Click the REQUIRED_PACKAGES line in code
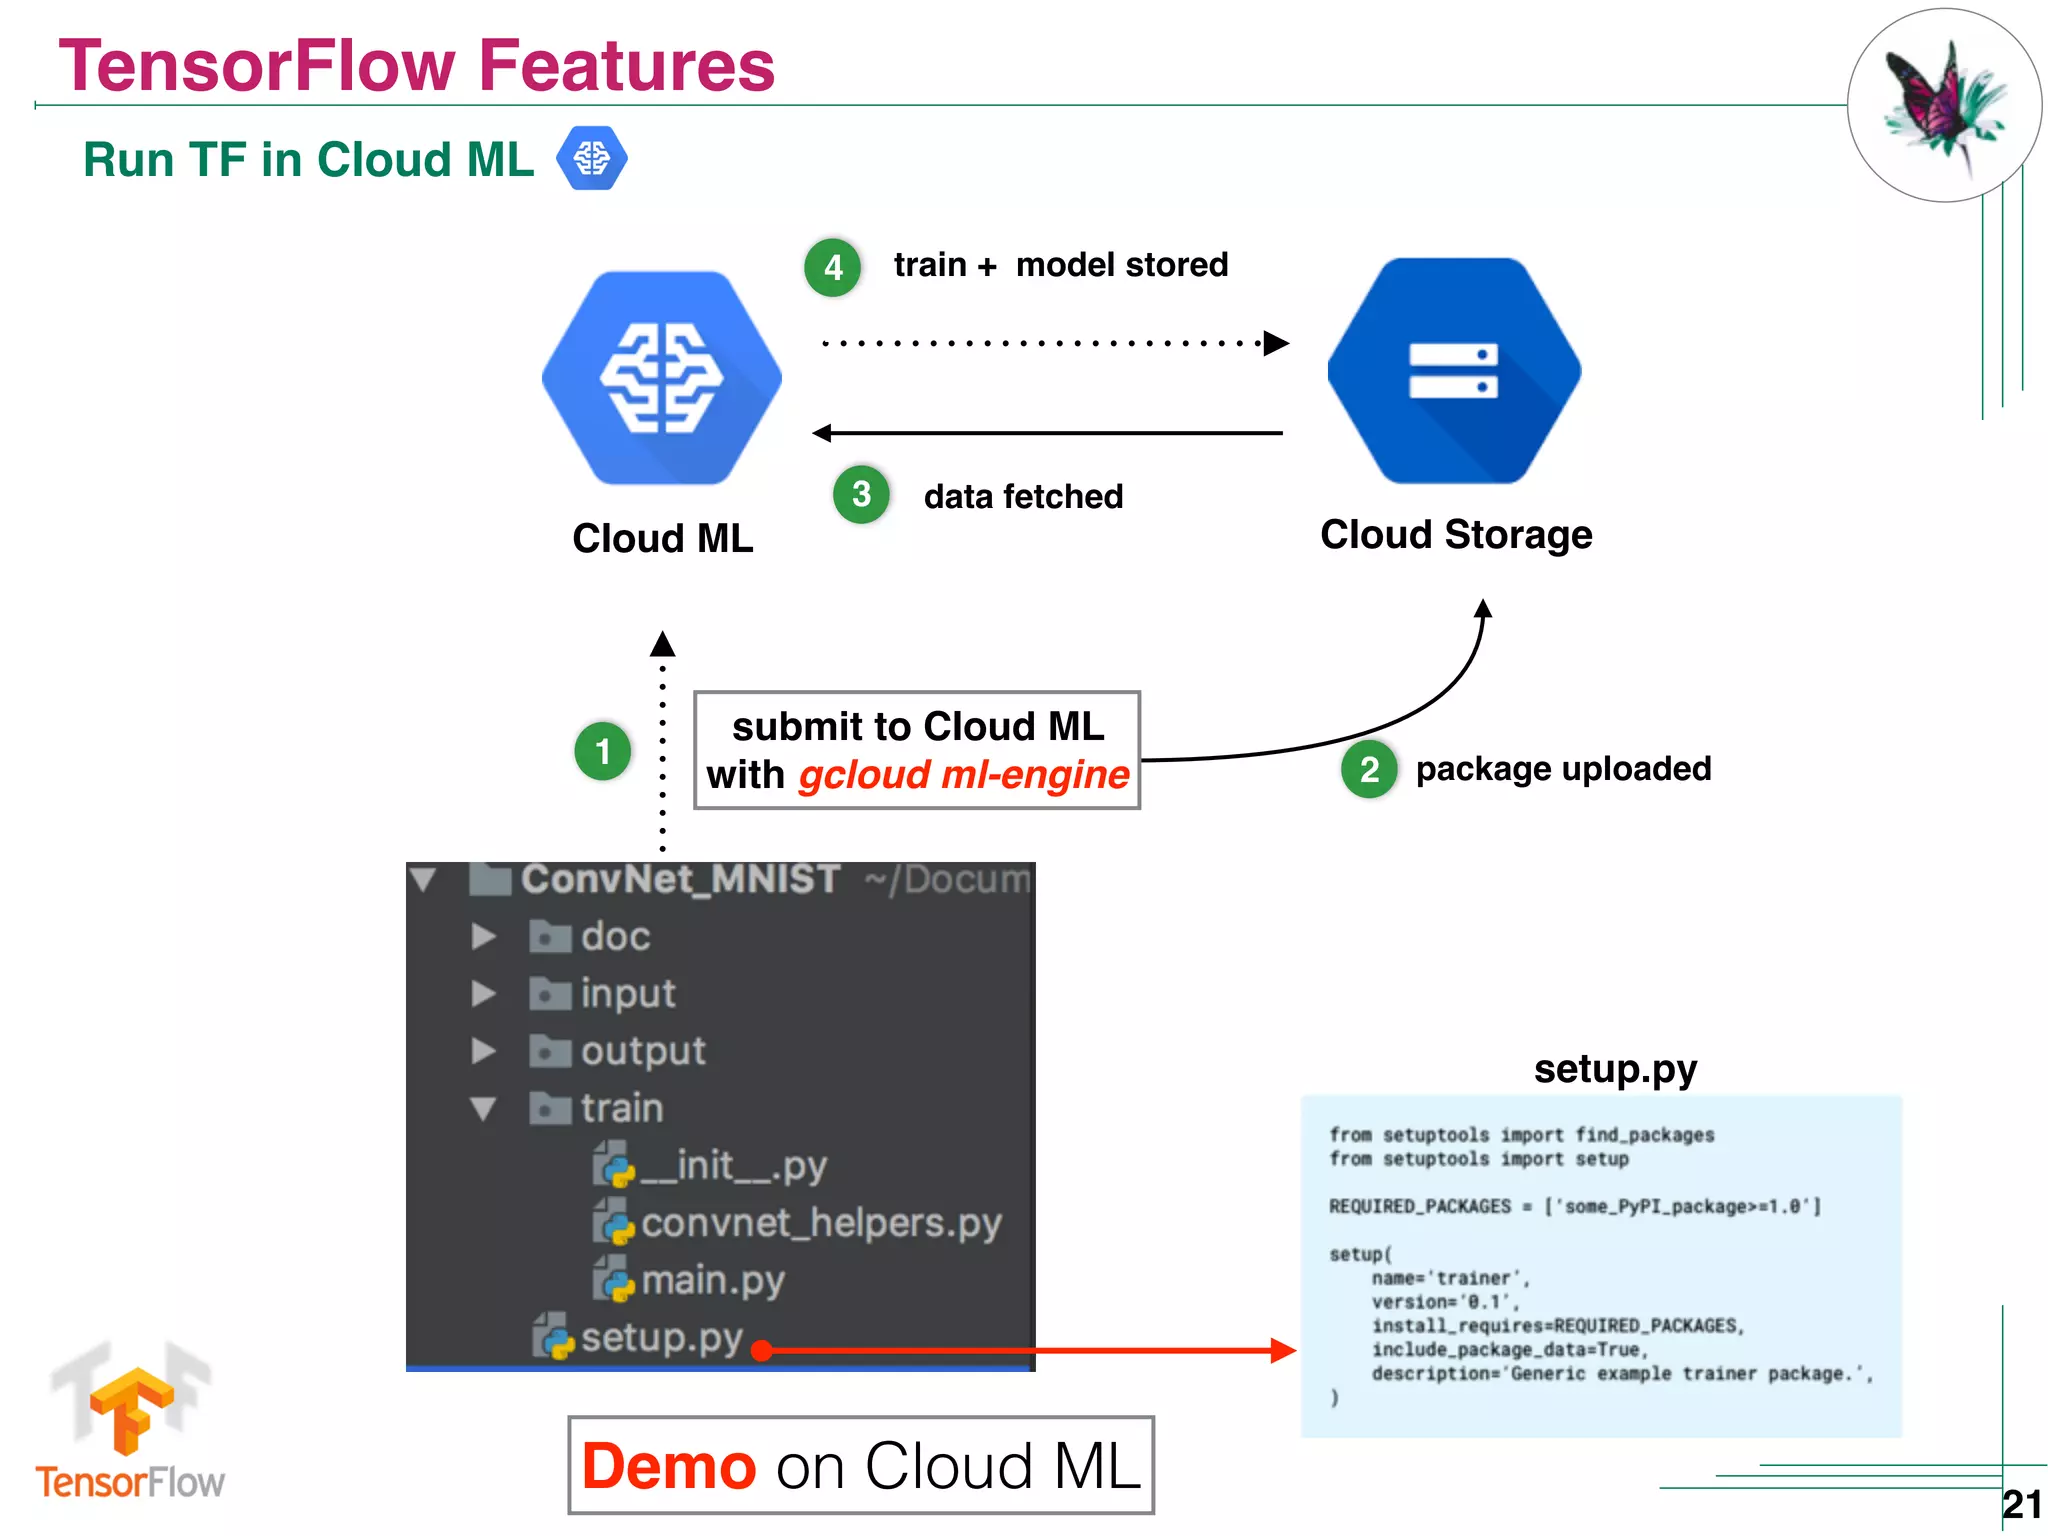Image resolution: width=2048 pixels, height=1536 pixels. (1575, 1206)
